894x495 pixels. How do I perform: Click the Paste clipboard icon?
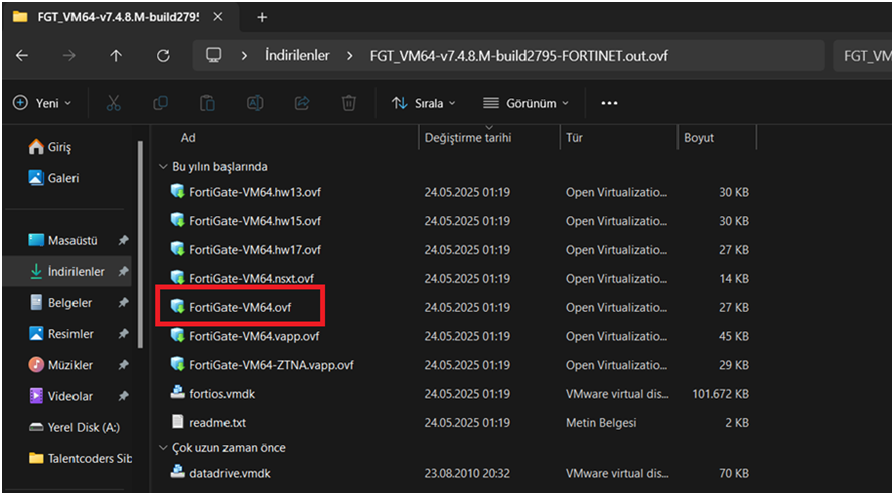coord(207,103)
